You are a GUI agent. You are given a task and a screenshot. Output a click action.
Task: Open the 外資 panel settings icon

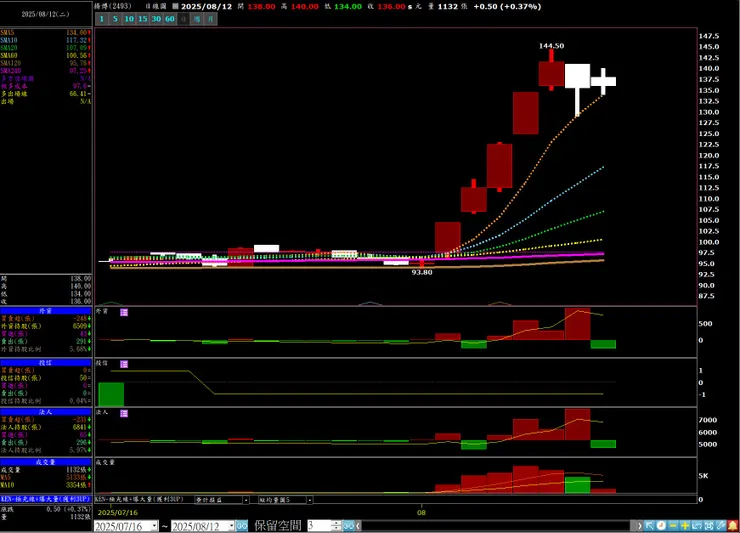(x=124, y=312)
